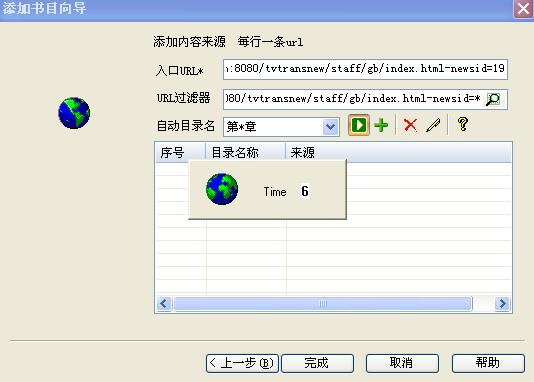Click the 上一步(B) back button
This screenshot has height=382, width=534.
click(x=242, y=363)
